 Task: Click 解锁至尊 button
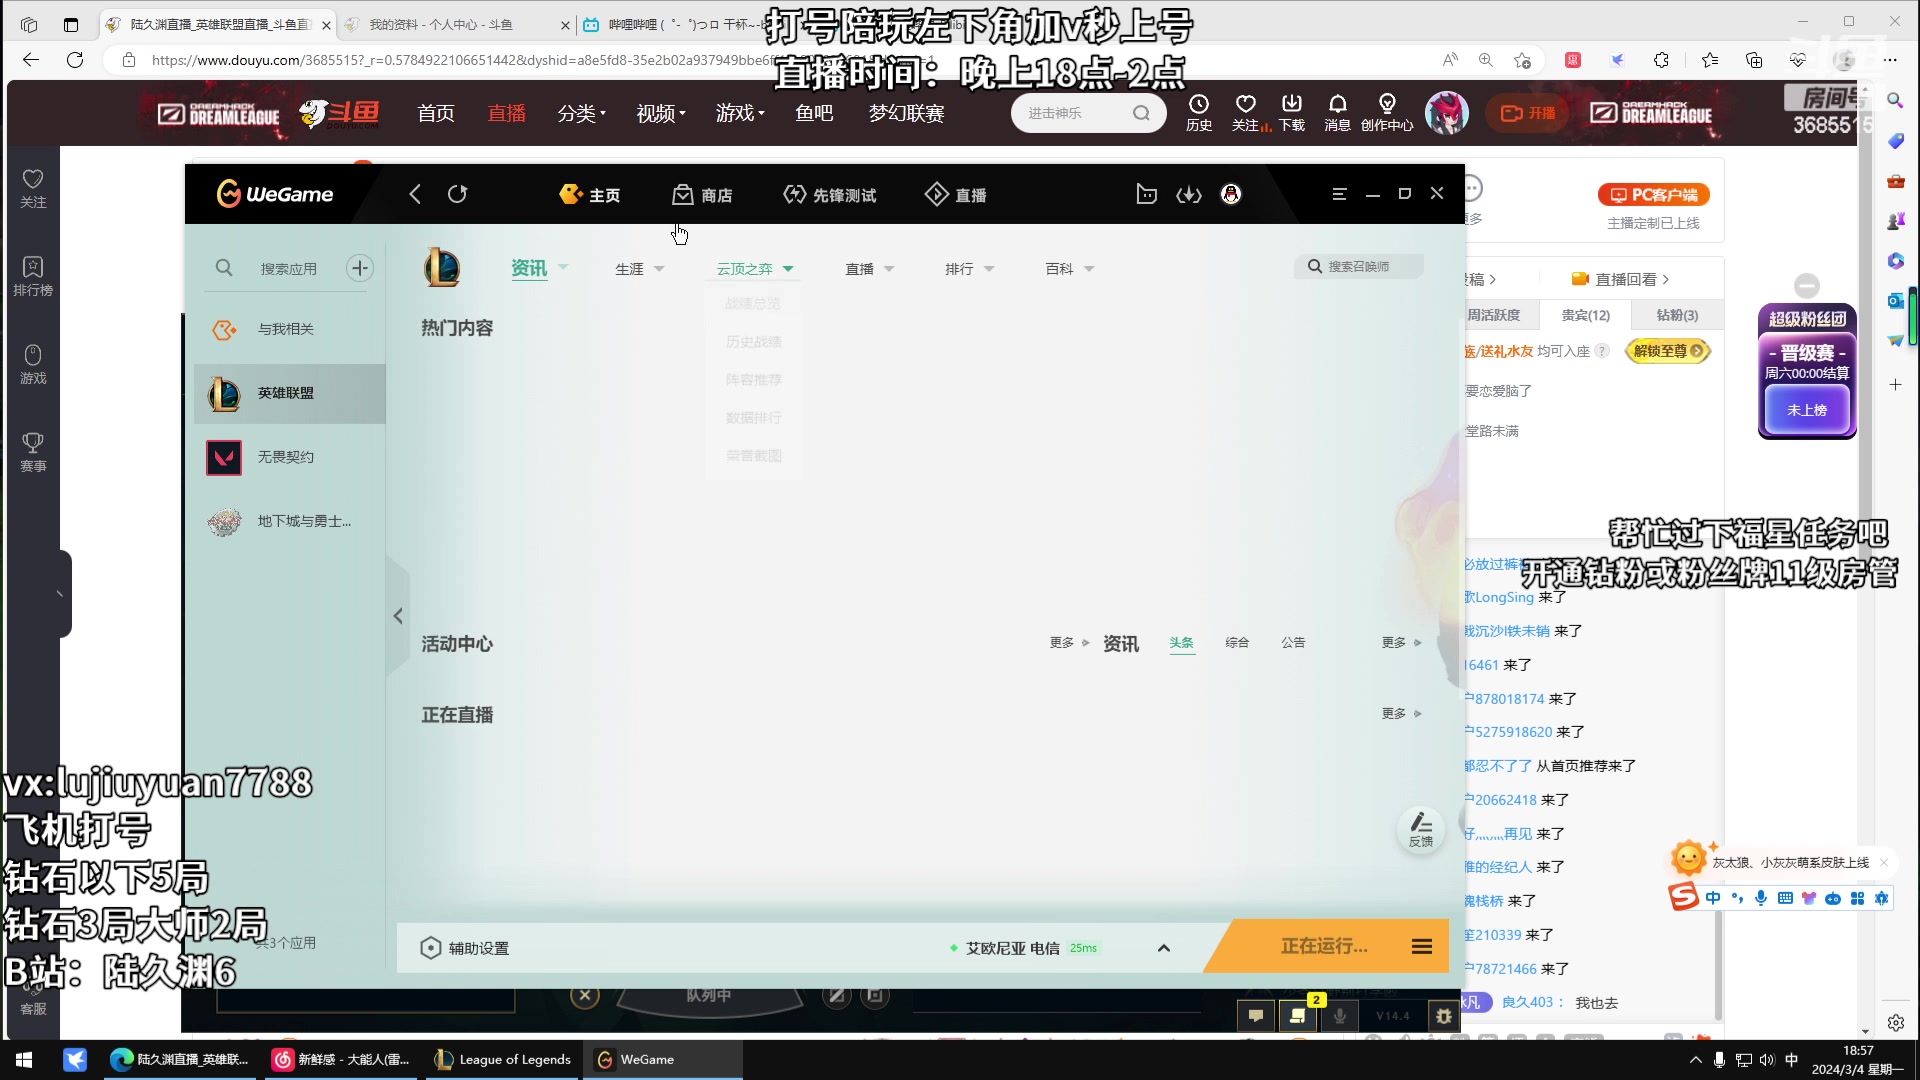(x=1668, y=351)
